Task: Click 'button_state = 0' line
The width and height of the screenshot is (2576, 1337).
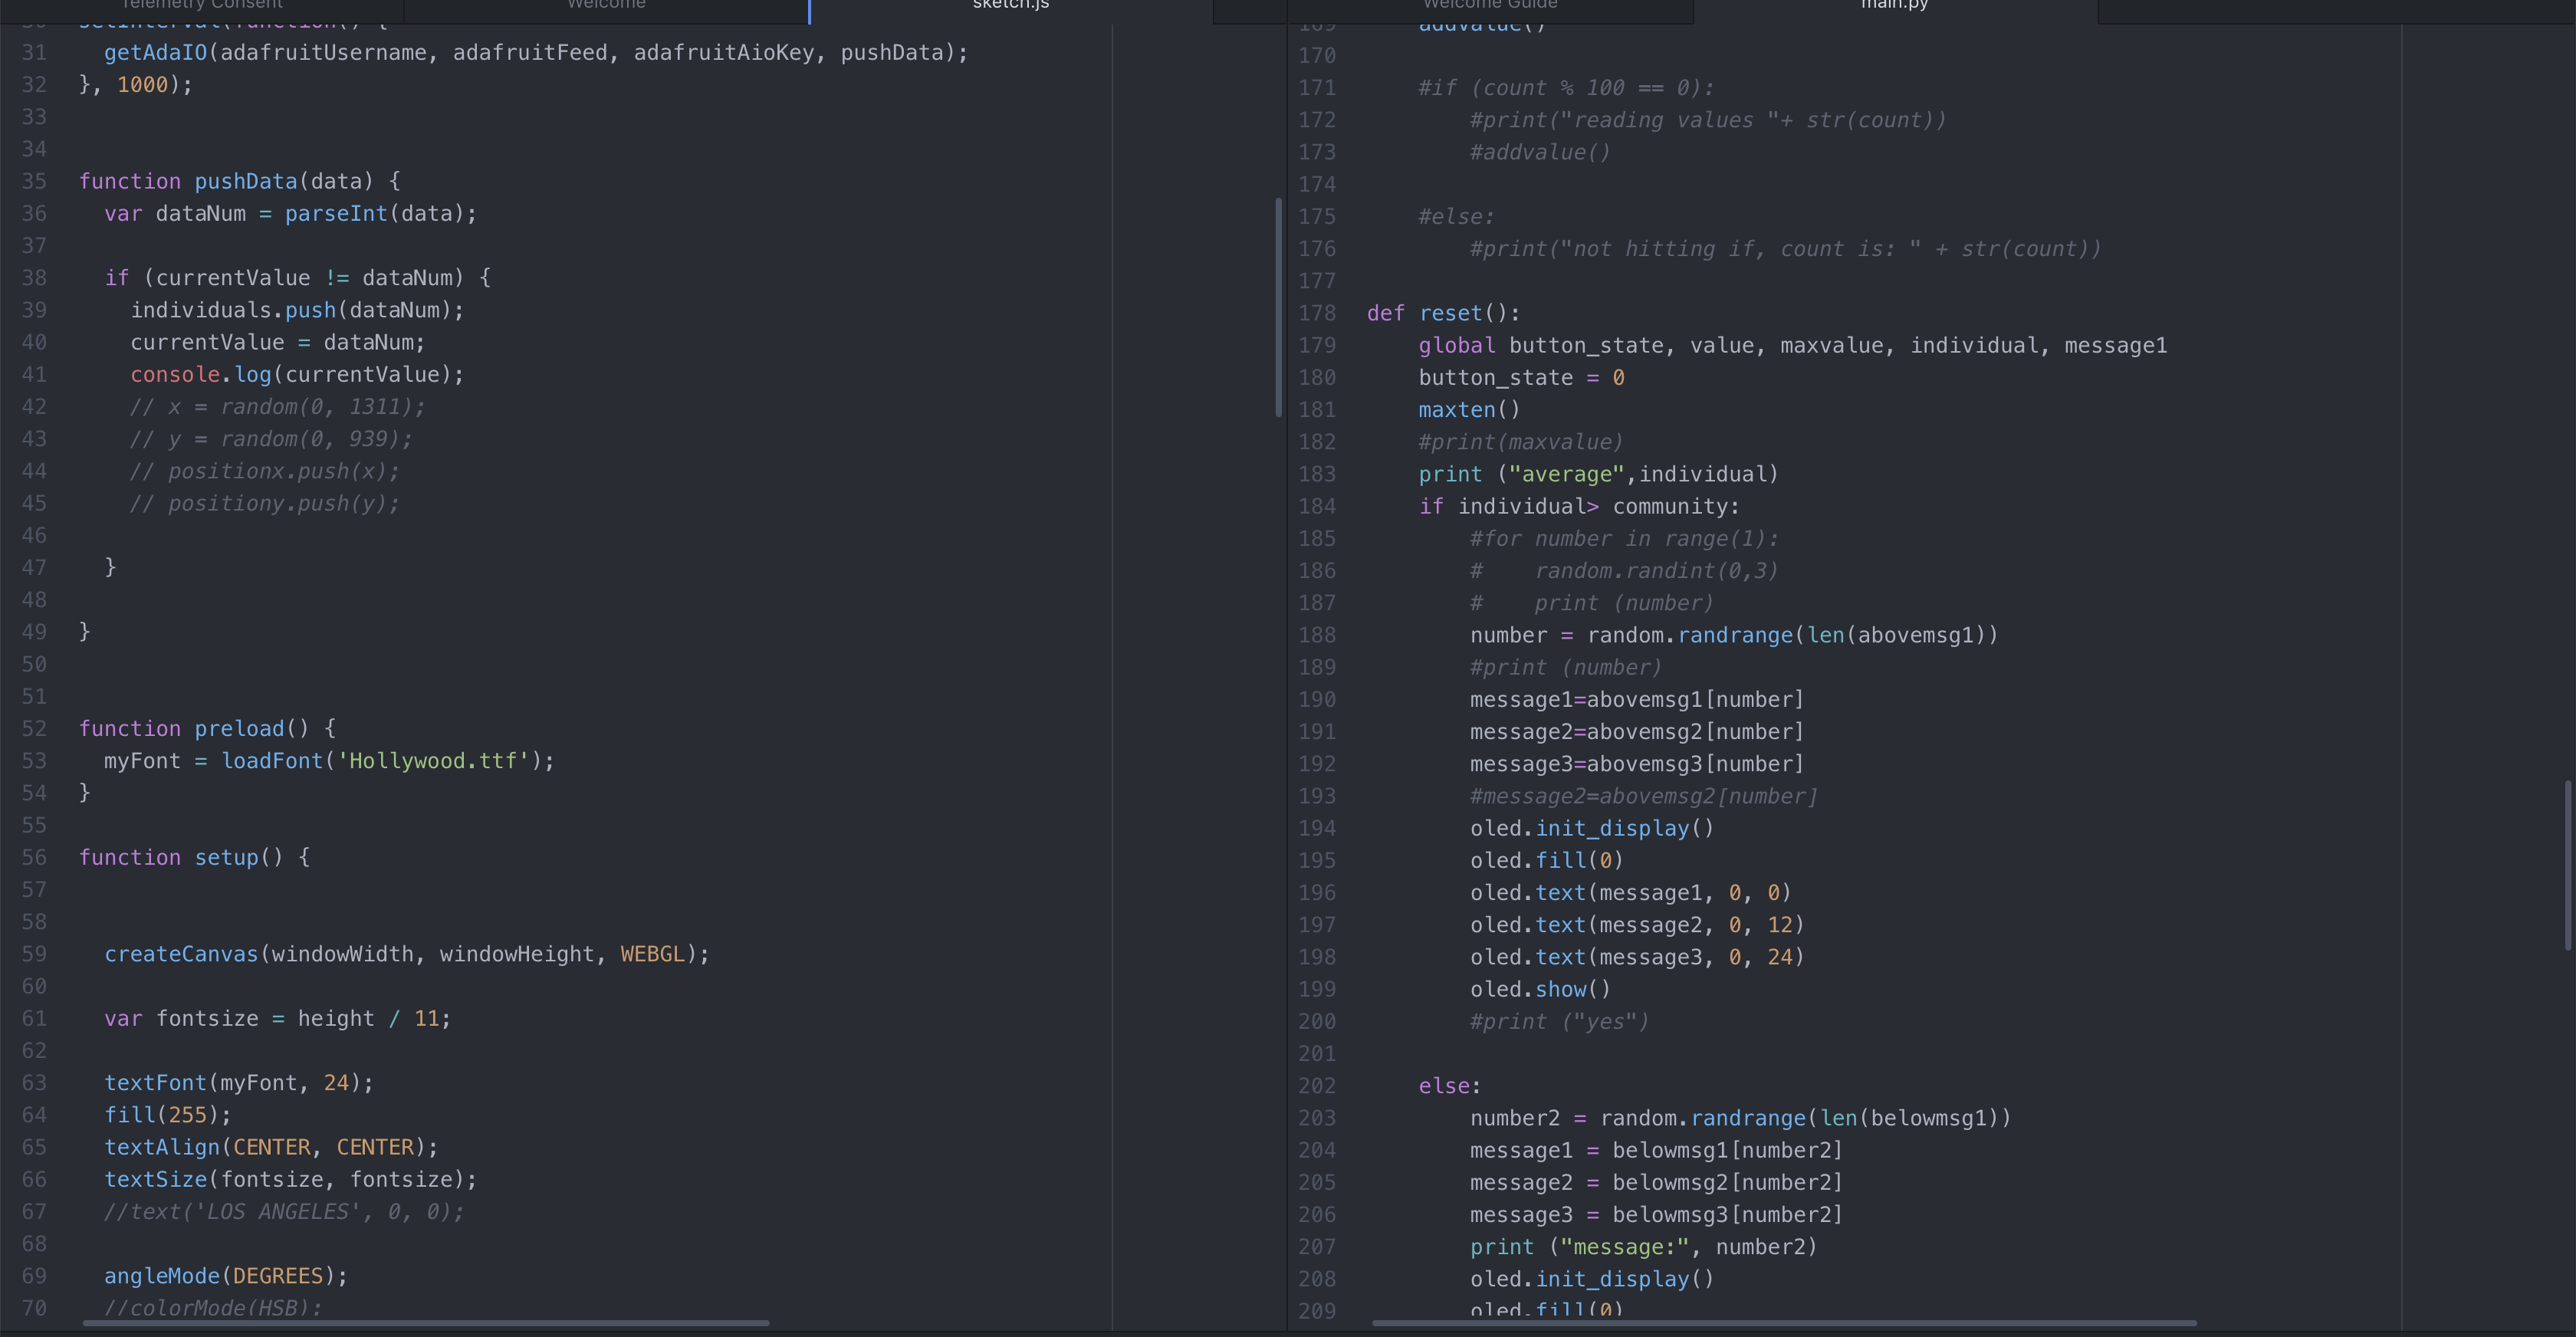Action: click(x=1522, y=378)
